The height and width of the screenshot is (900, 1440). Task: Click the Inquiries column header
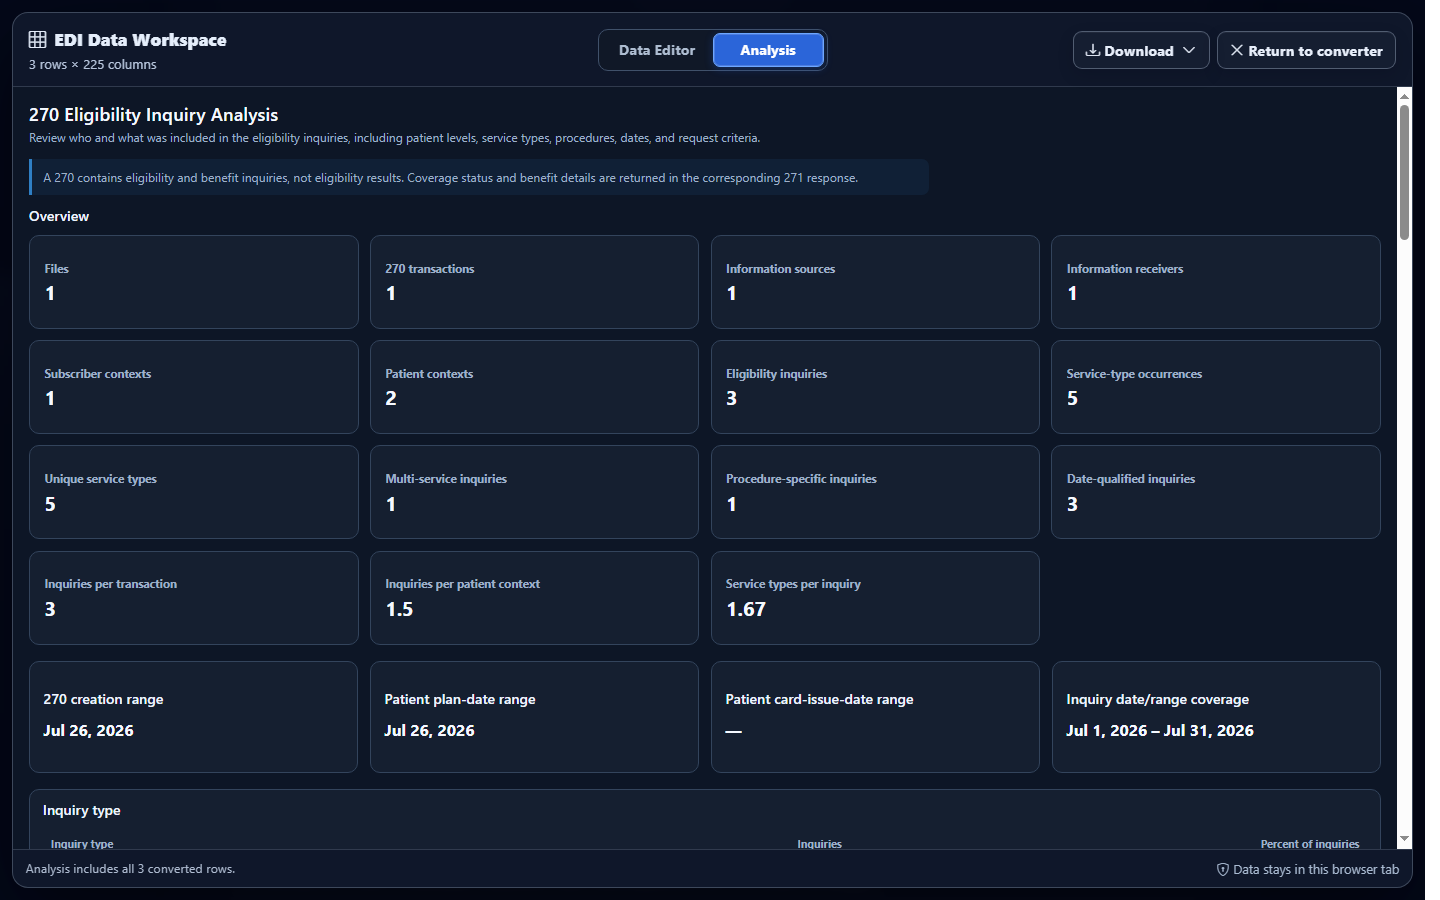819,844
